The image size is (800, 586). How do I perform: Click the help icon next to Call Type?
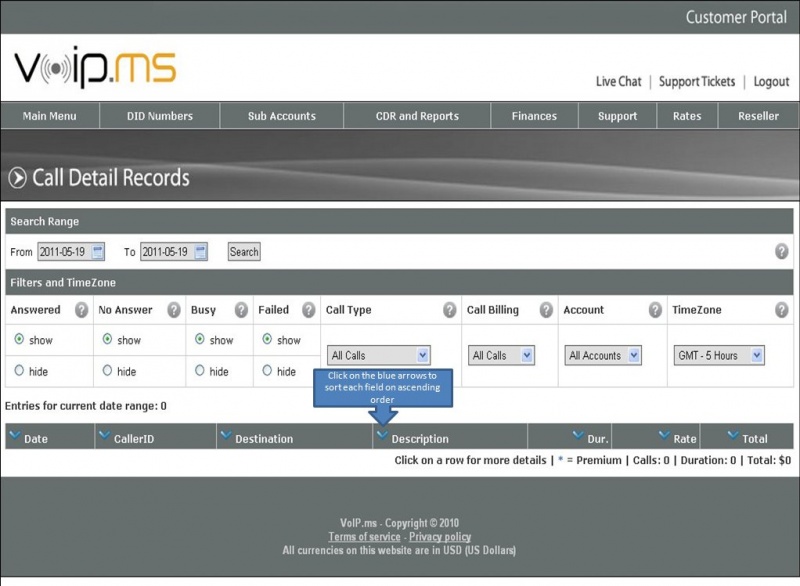tap(449, 310)
